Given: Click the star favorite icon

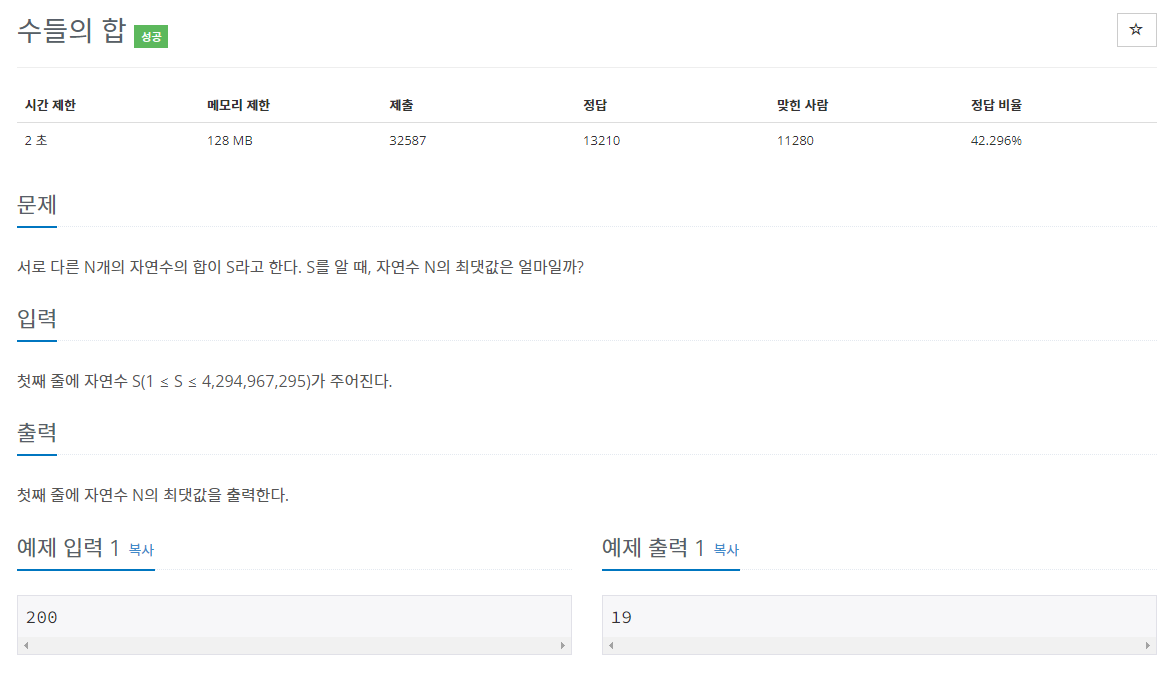Looking at the screenshot, I should (x=1136, y=30).
